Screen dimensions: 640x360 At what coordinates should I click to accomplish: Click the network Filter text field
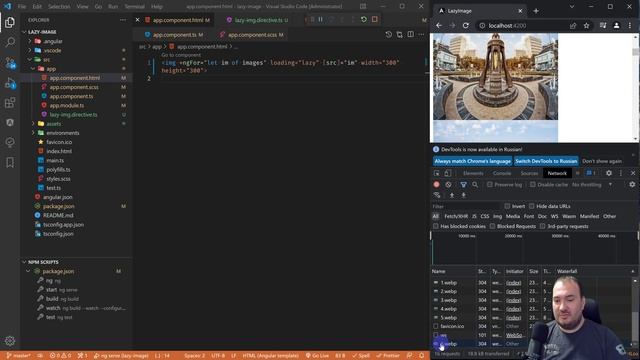[x=465, y=207]
